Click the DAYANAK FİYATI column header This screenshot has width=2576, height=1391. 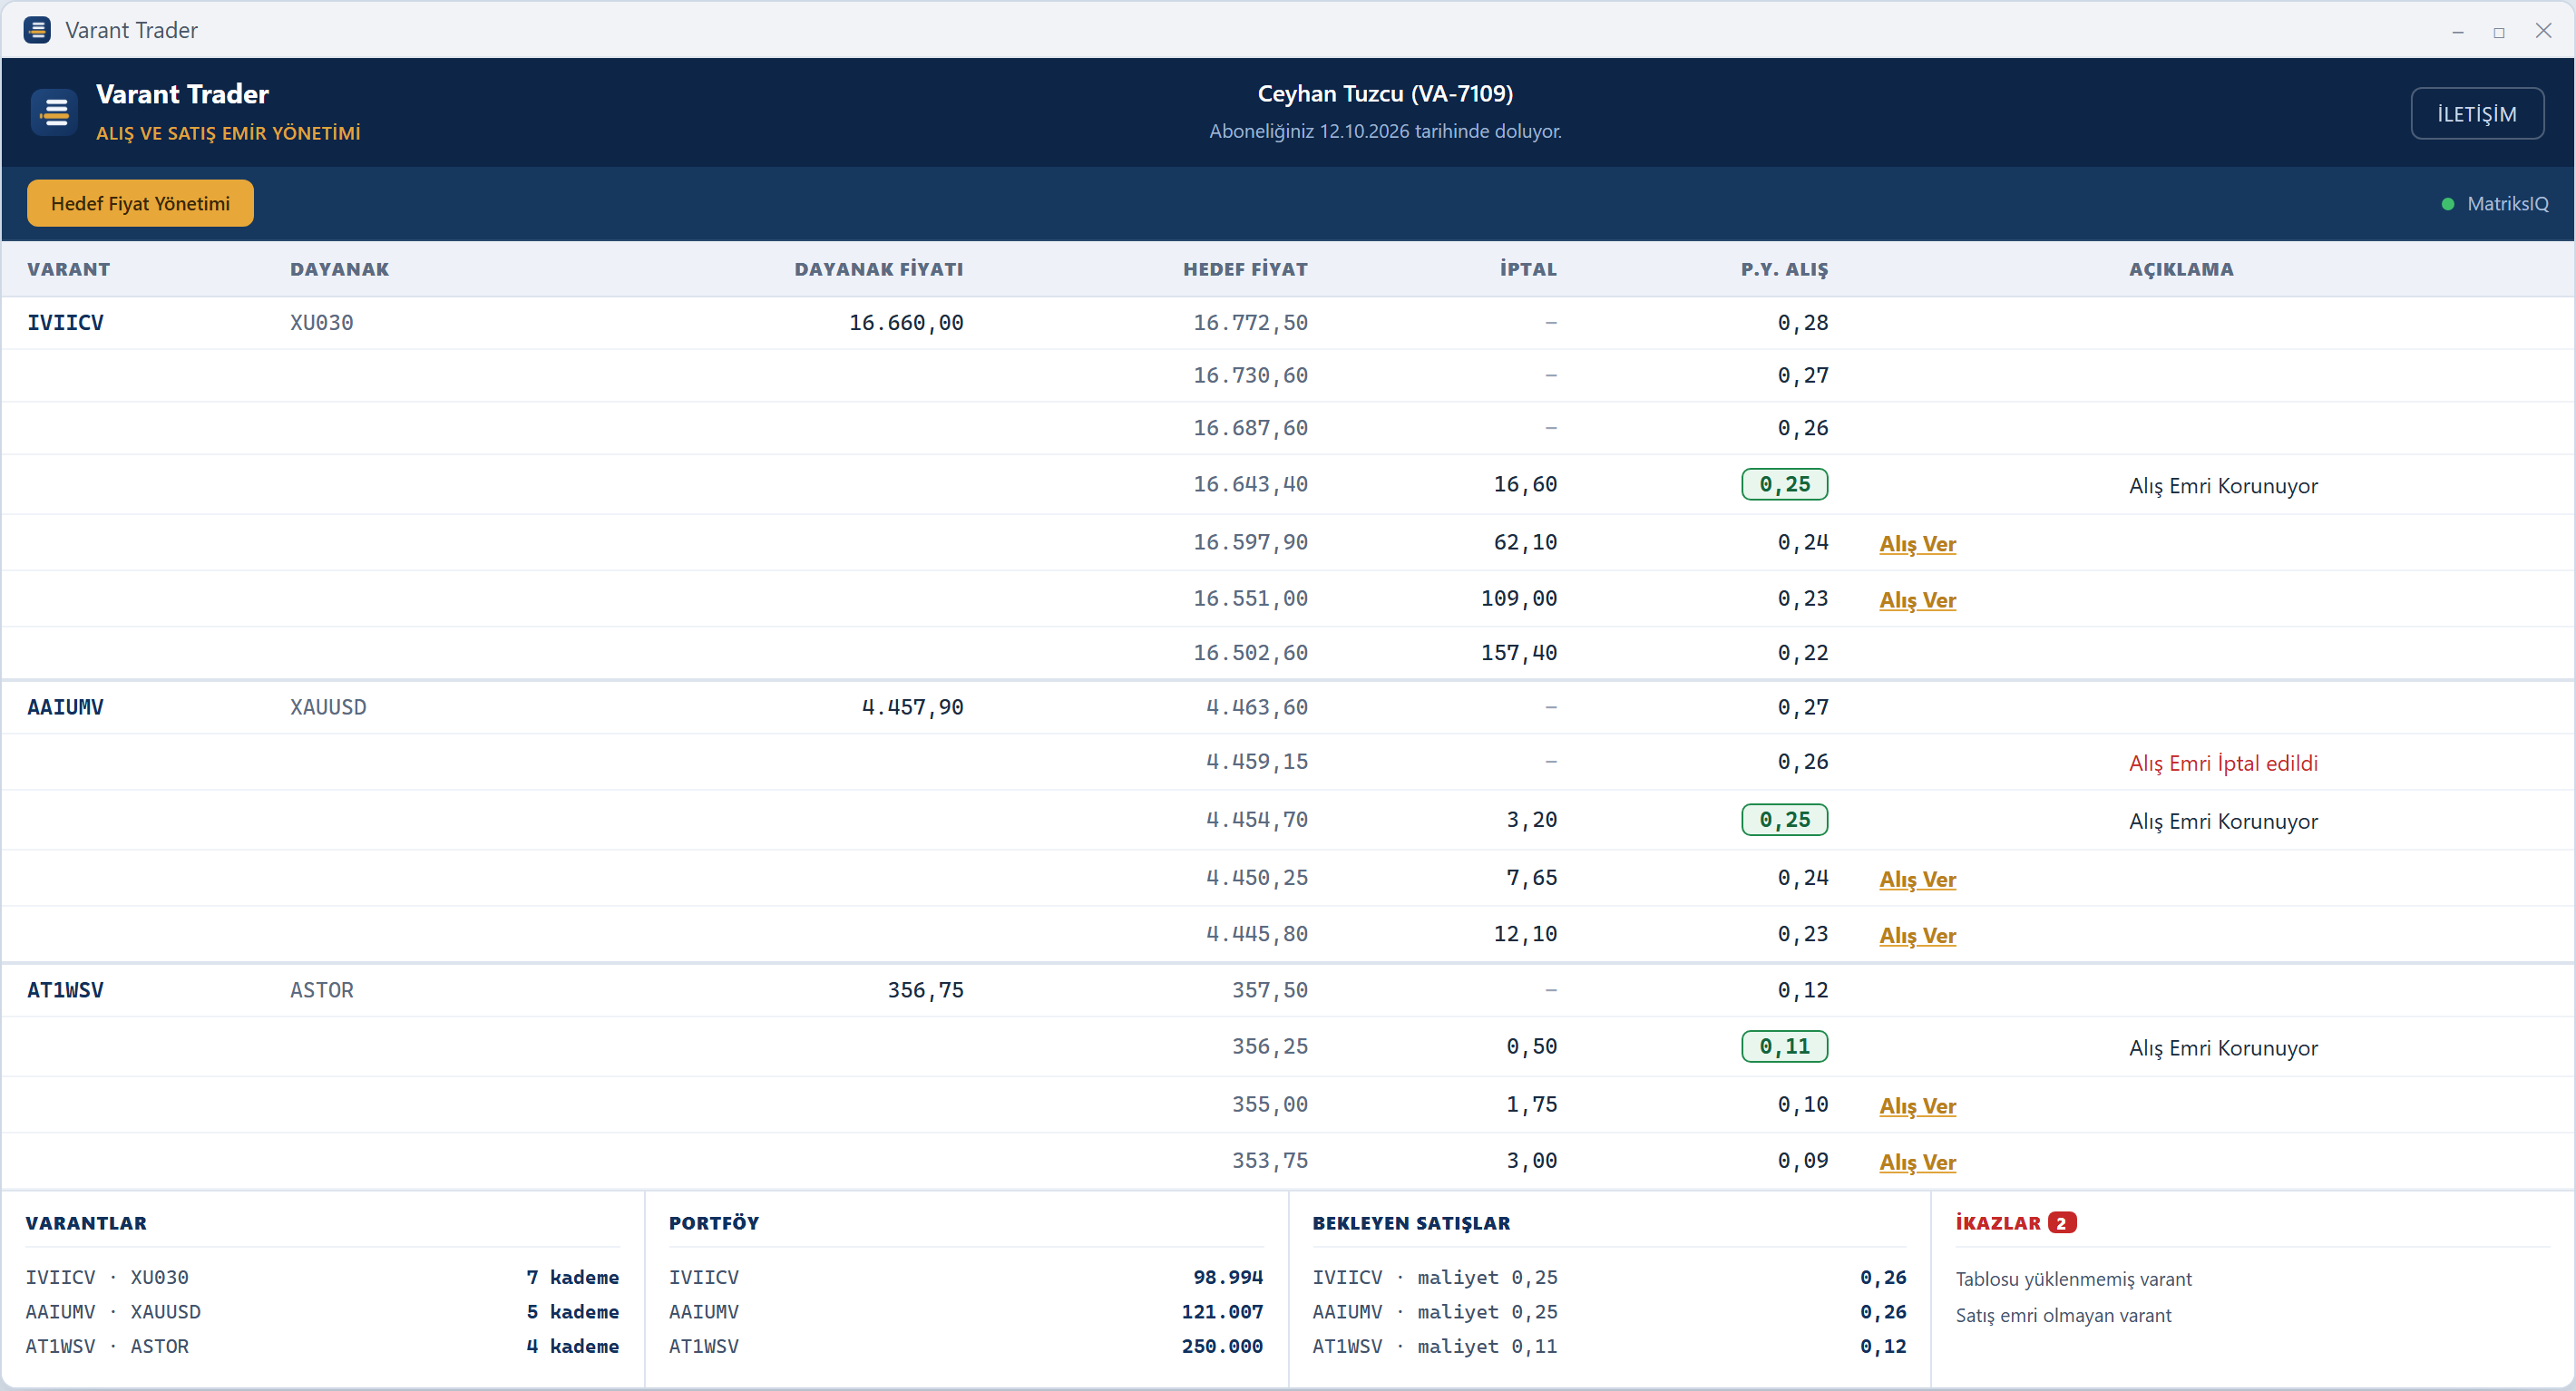[x=879, y=269]
